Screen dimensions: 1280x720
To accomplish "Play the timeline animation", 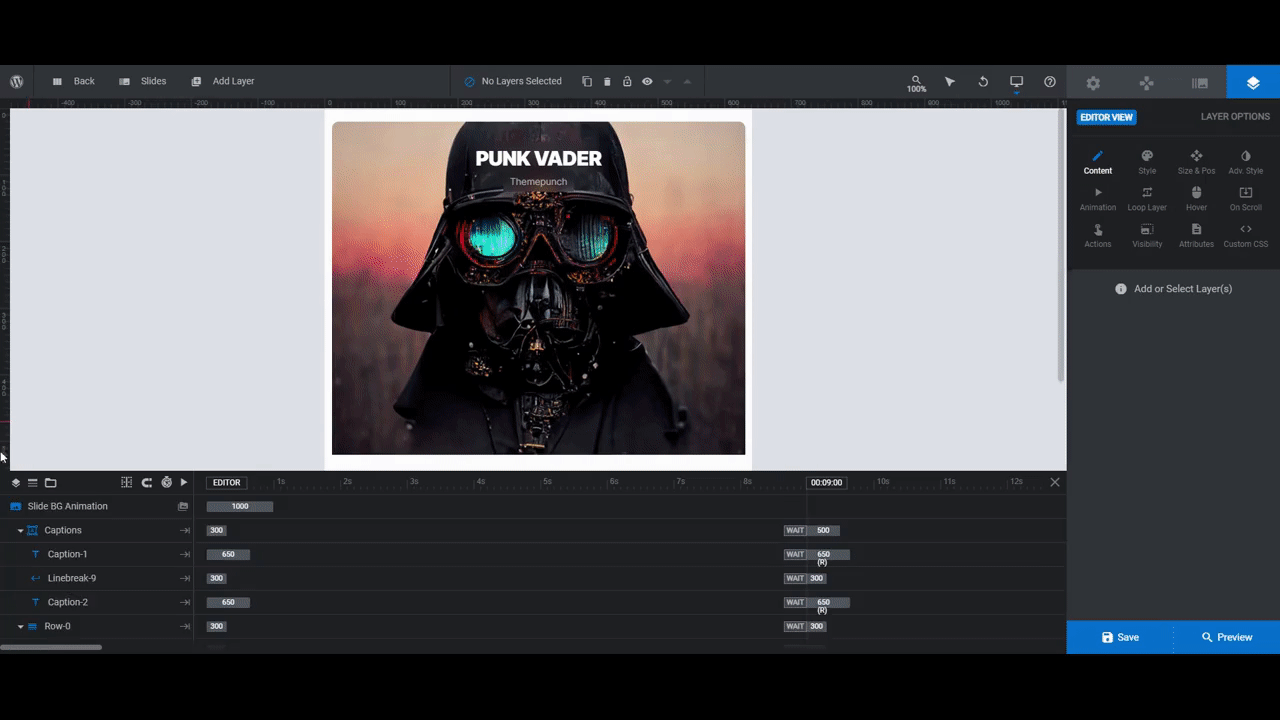I will [x=184, y=482].
